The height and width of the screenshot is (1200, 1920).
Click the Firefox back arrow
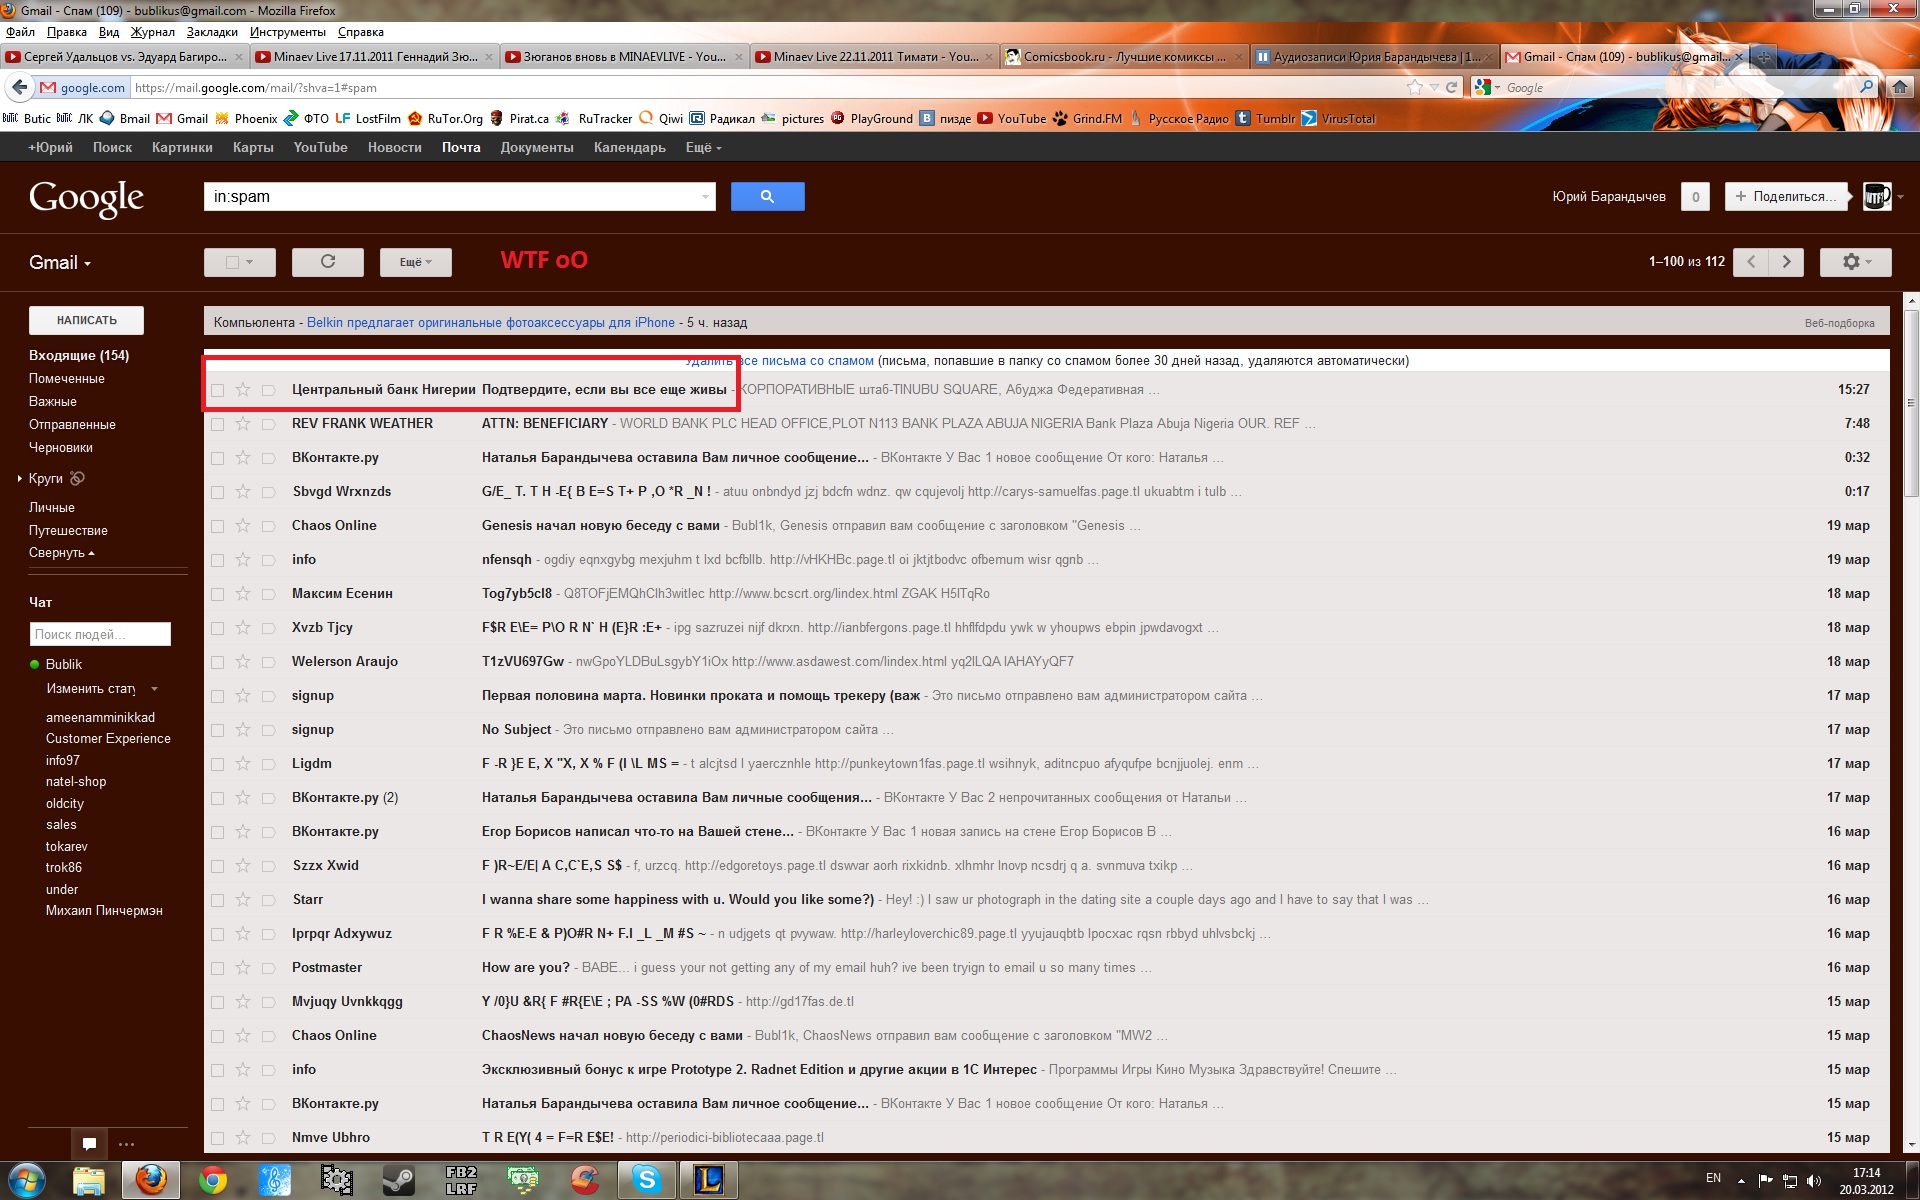coord(19,87)
